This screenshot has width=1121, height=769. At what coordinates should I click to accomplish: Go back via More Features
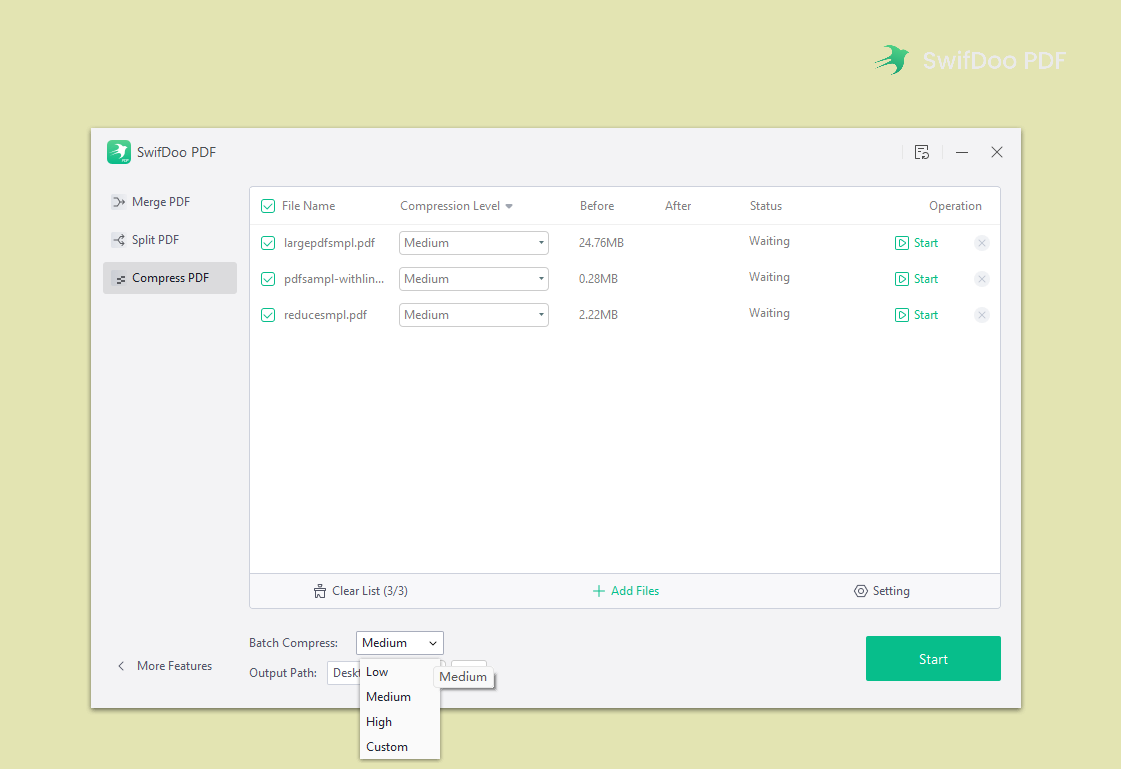tap(164, 666)
